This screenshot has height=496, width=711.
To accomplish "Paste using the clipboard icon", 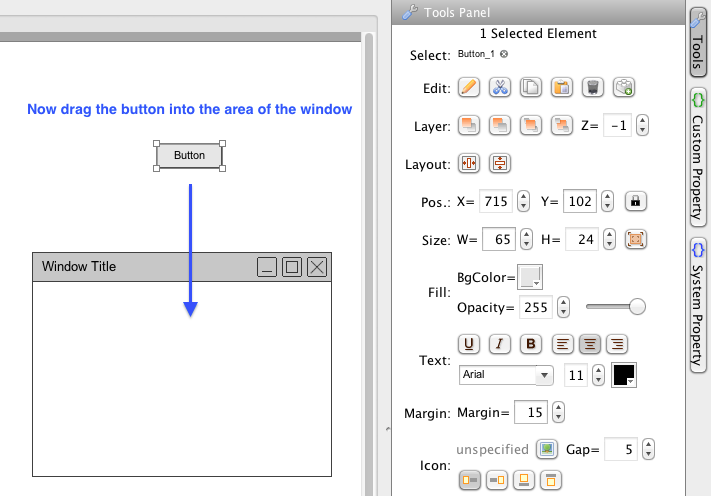I will (x=562, y=87).
